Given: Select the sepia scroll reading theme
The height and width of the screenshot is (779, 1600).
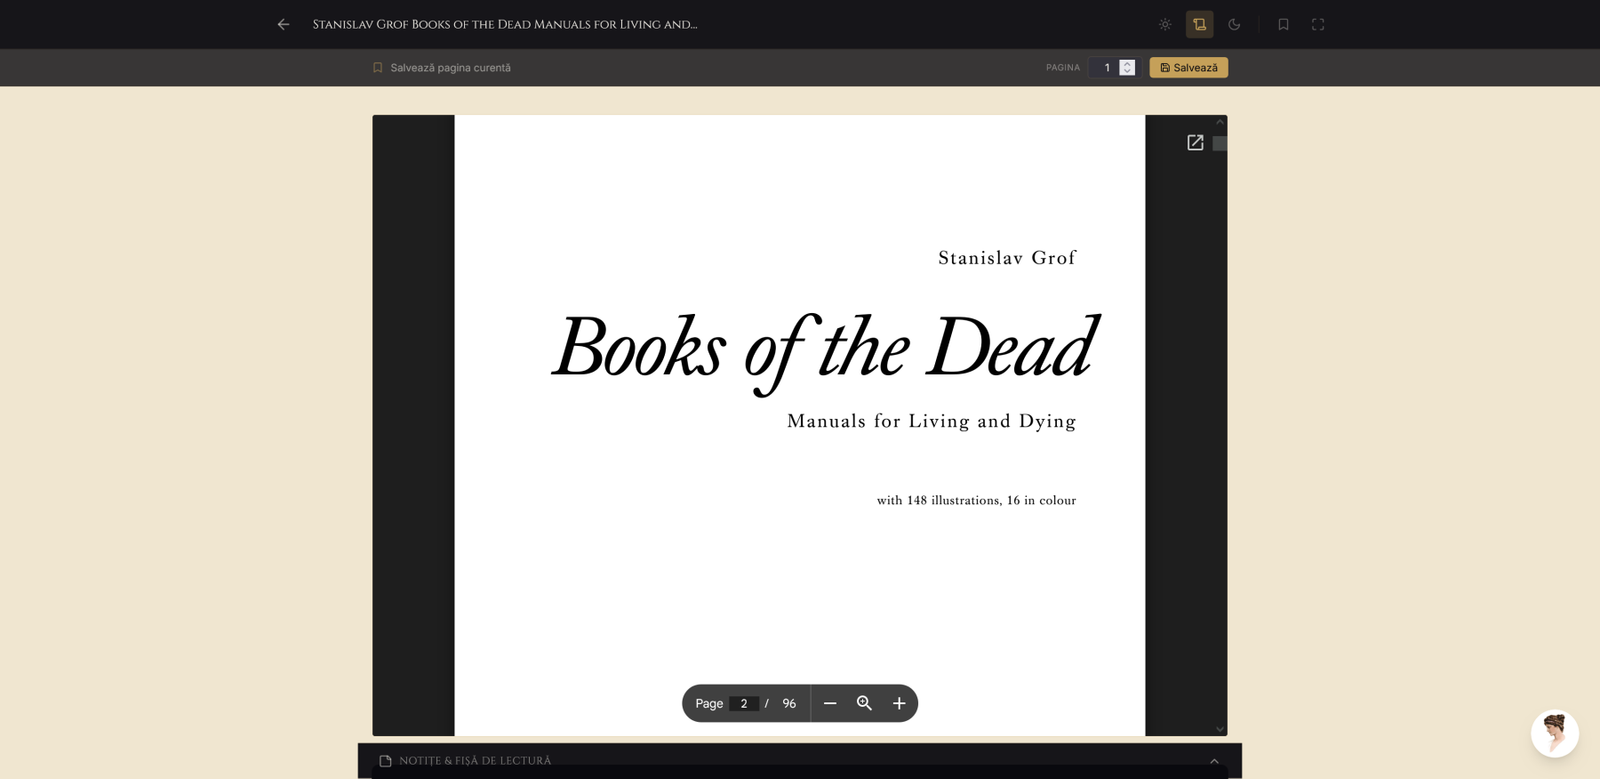Looking at the screenshot, I should [1200, 24].
